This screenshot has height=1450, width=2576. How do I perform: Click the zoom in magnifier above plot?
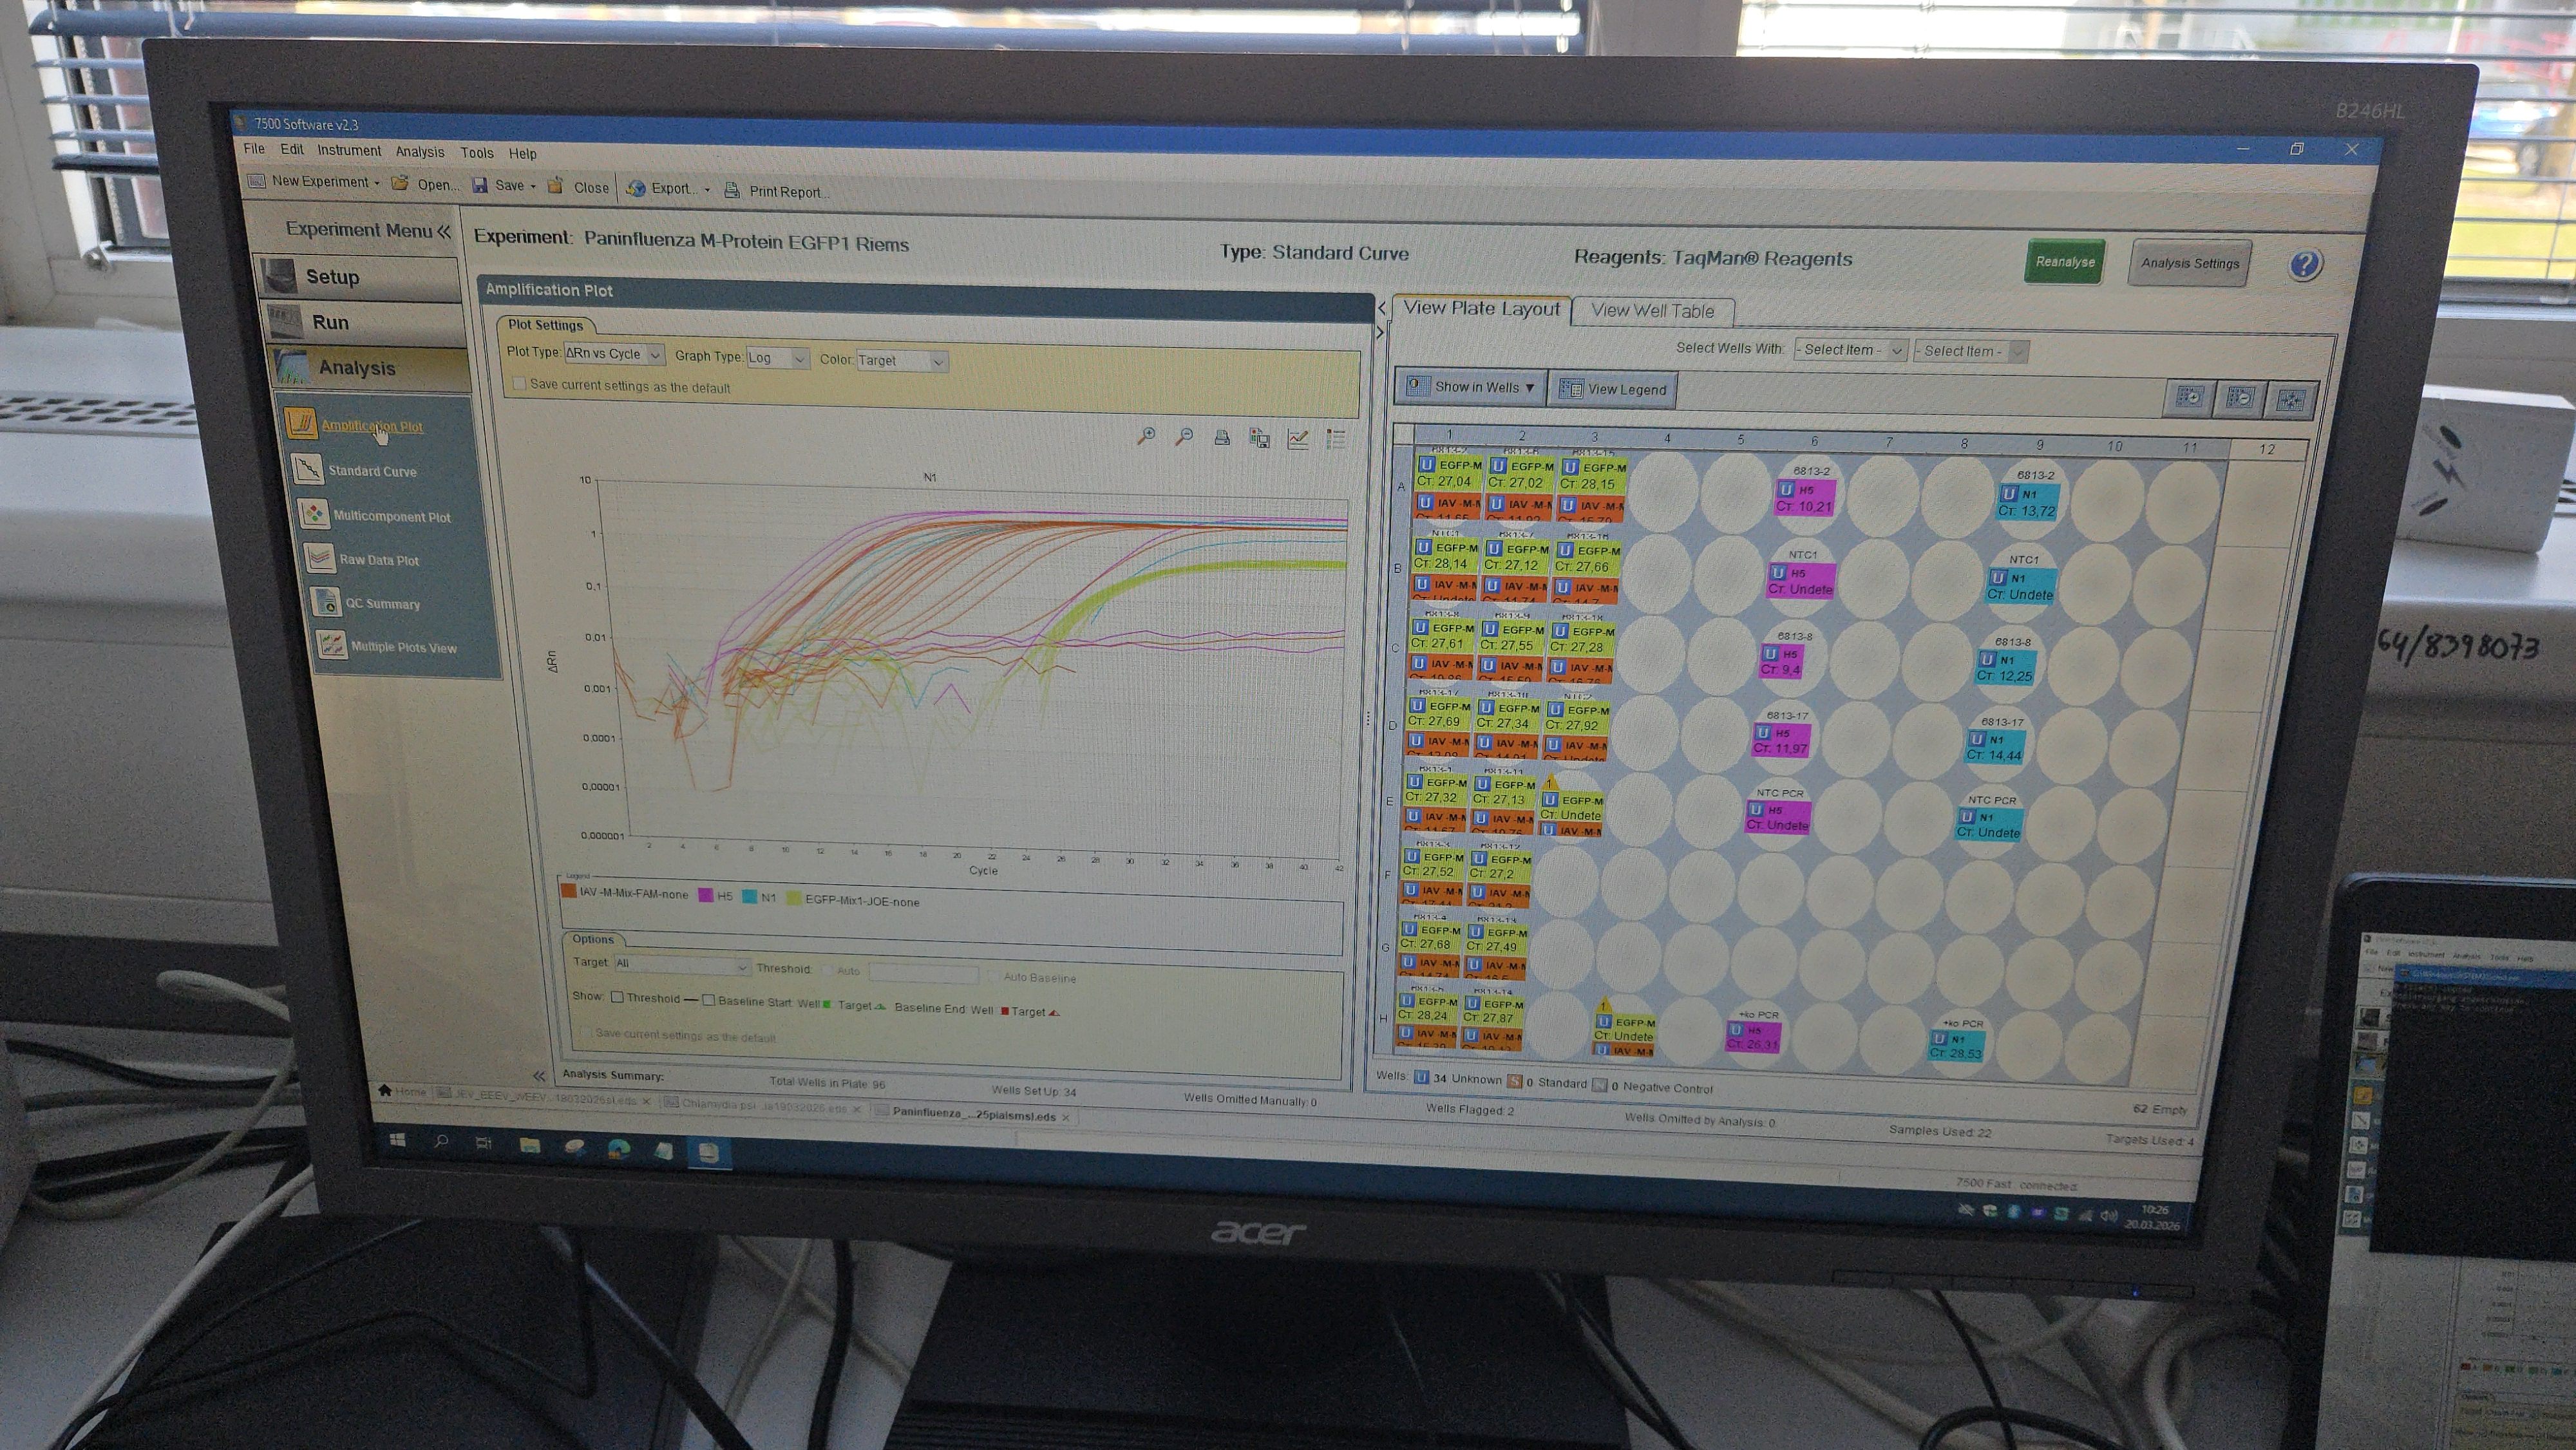(1146, 436)
